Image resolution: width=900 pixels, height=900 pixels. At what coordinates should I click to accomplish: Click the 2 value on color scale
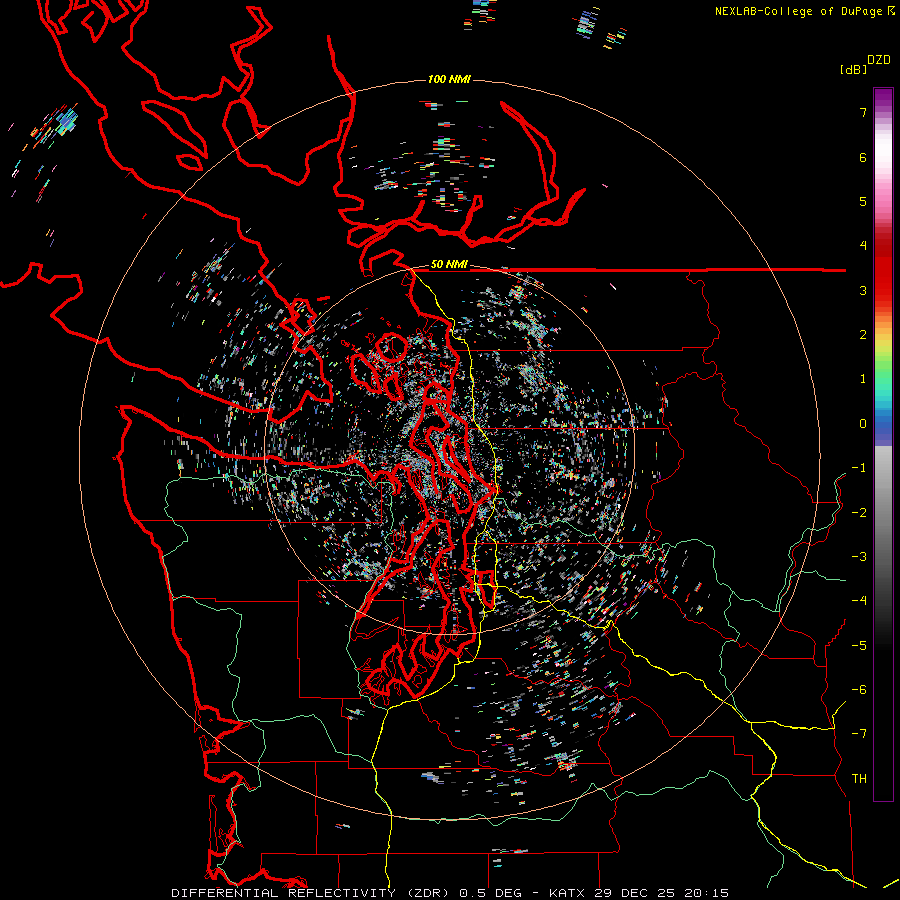(863, 335)
